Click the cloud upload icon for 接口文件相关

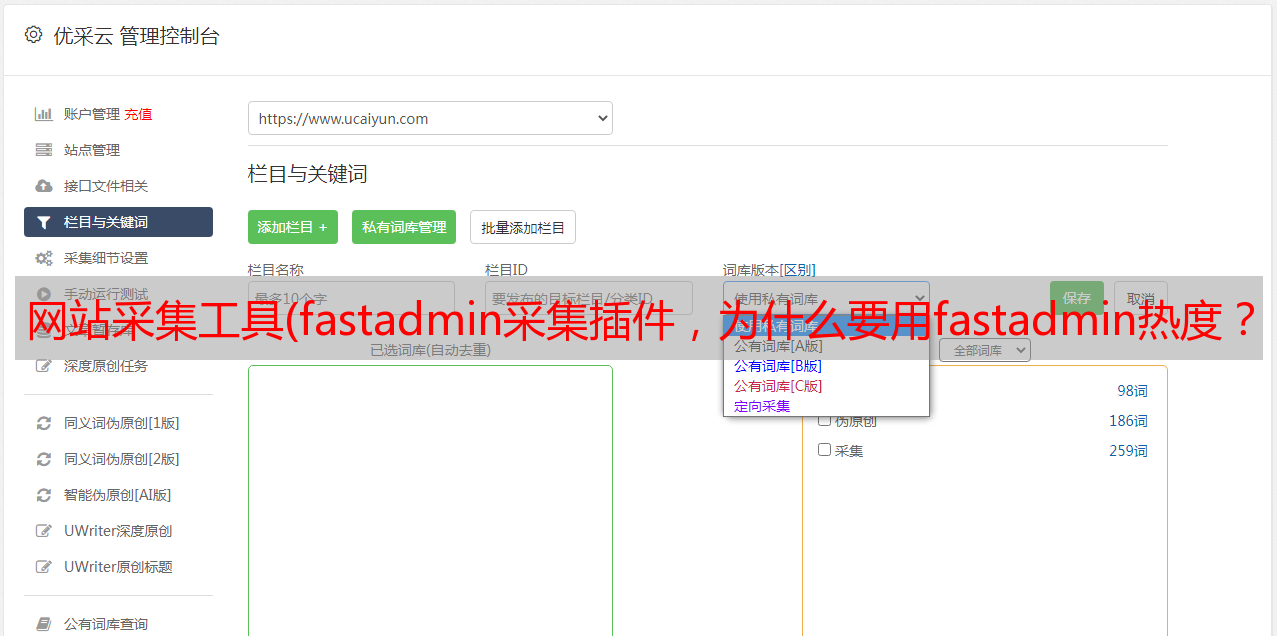tap(43, 186)
